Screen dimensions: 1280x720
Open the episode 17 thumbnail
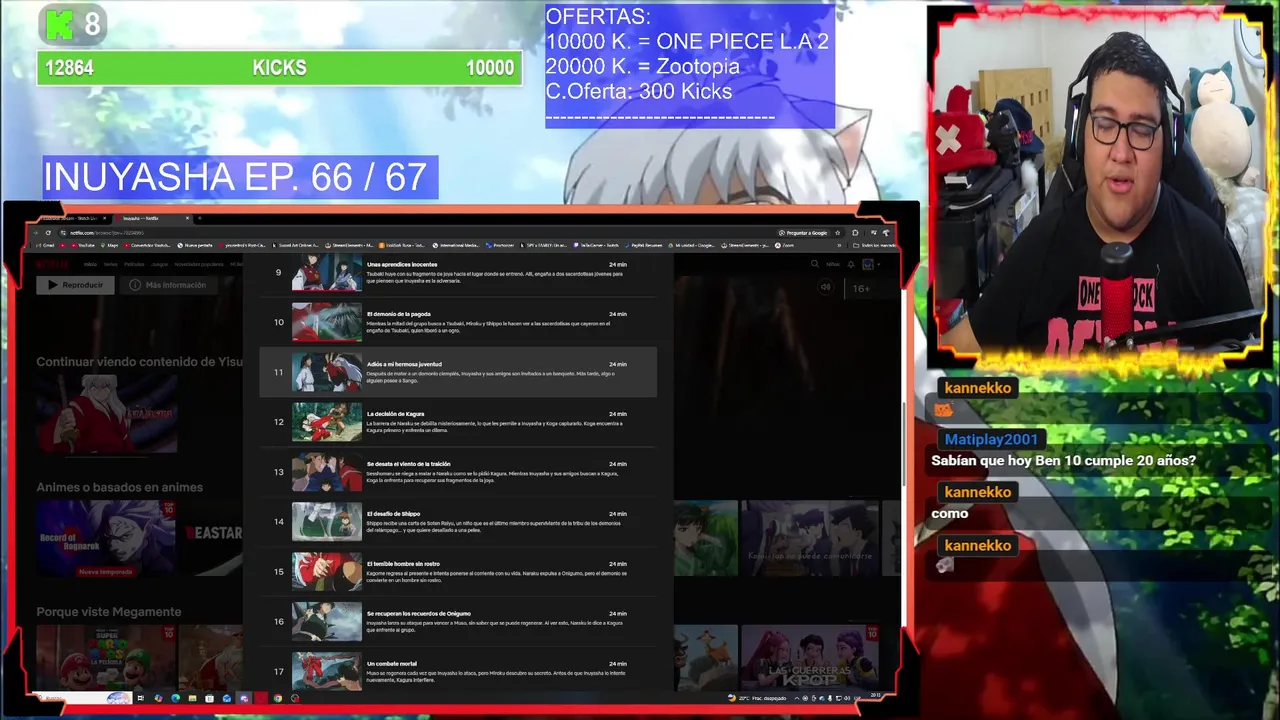(327, 671)
